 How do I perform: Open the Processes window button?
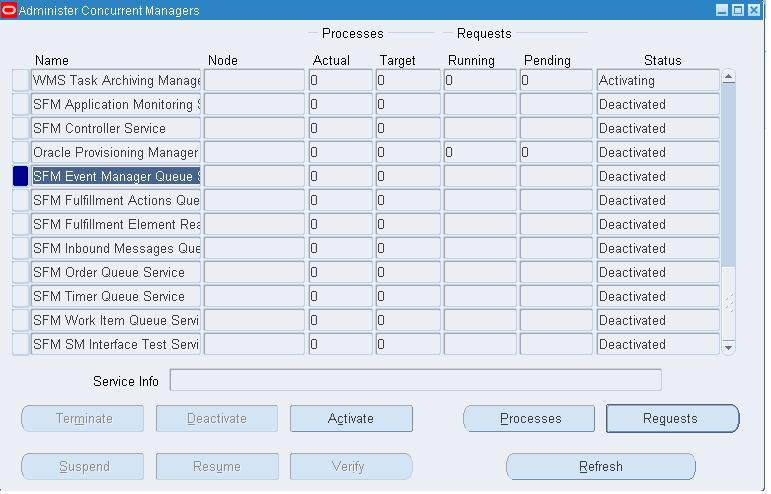530,419
